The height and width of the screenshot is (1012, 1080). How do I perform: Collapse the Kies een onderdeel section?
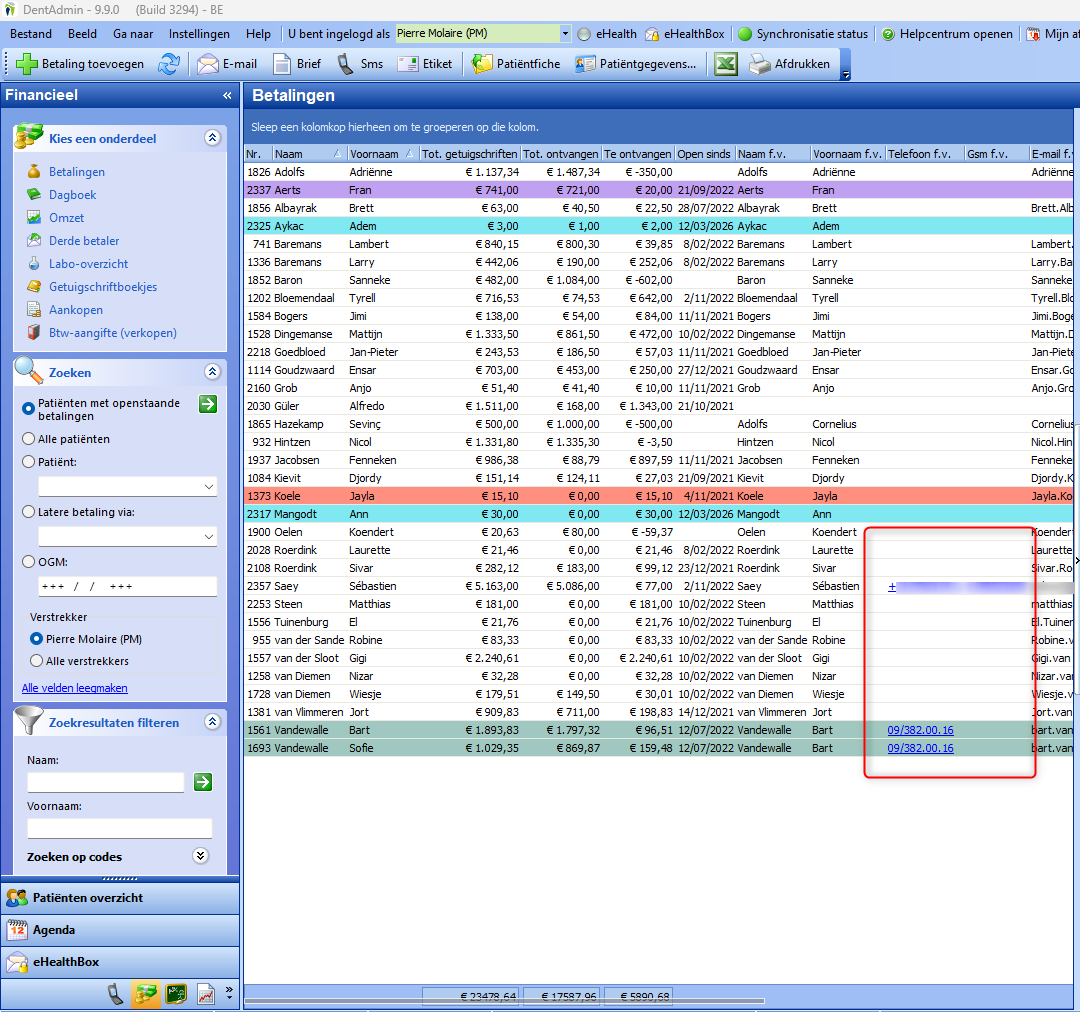(x=212, y=138)
